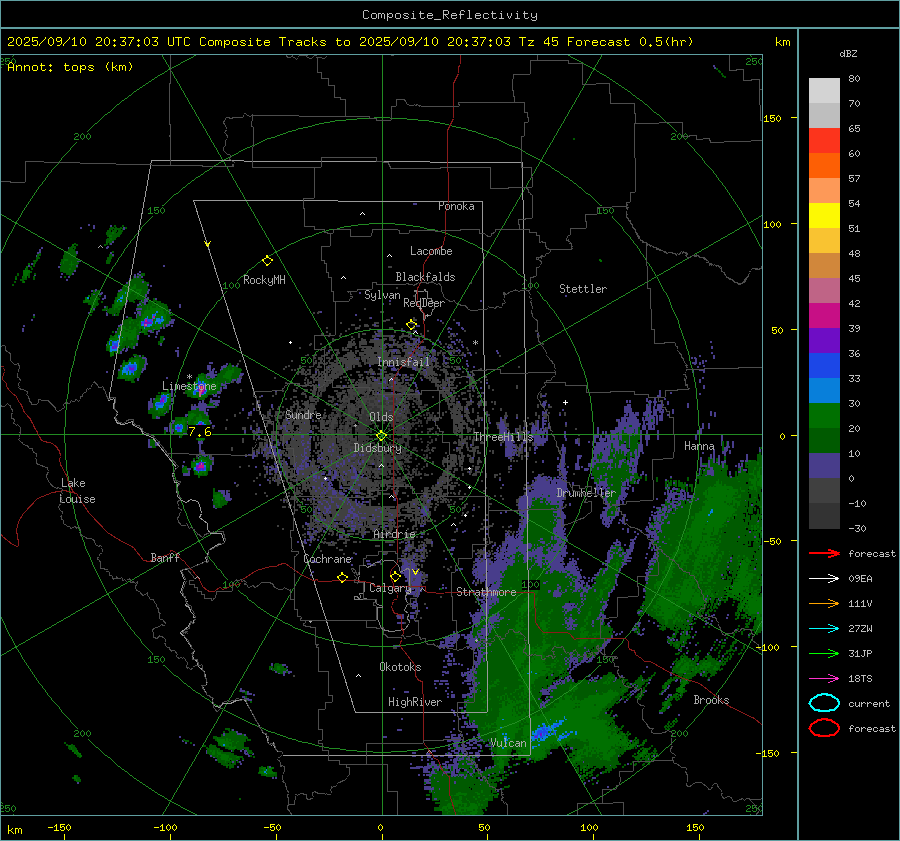Viewport: 900px width, 841px height.
Task: Click the Ponoka town label
Action: (456, 206)
